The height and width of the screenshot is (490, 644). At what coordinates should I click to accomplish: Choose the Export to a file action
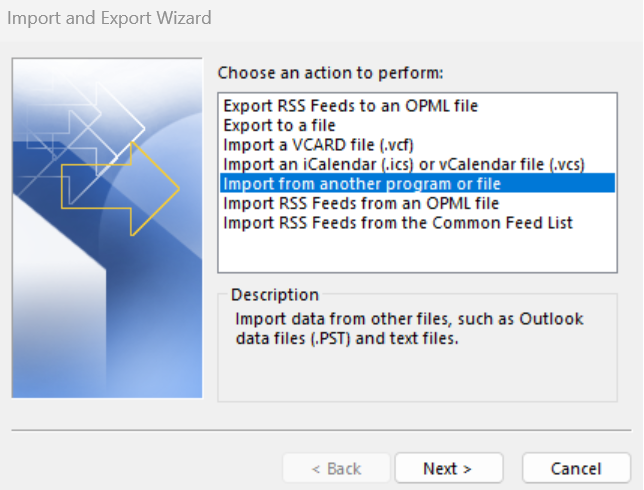point(279,125)
